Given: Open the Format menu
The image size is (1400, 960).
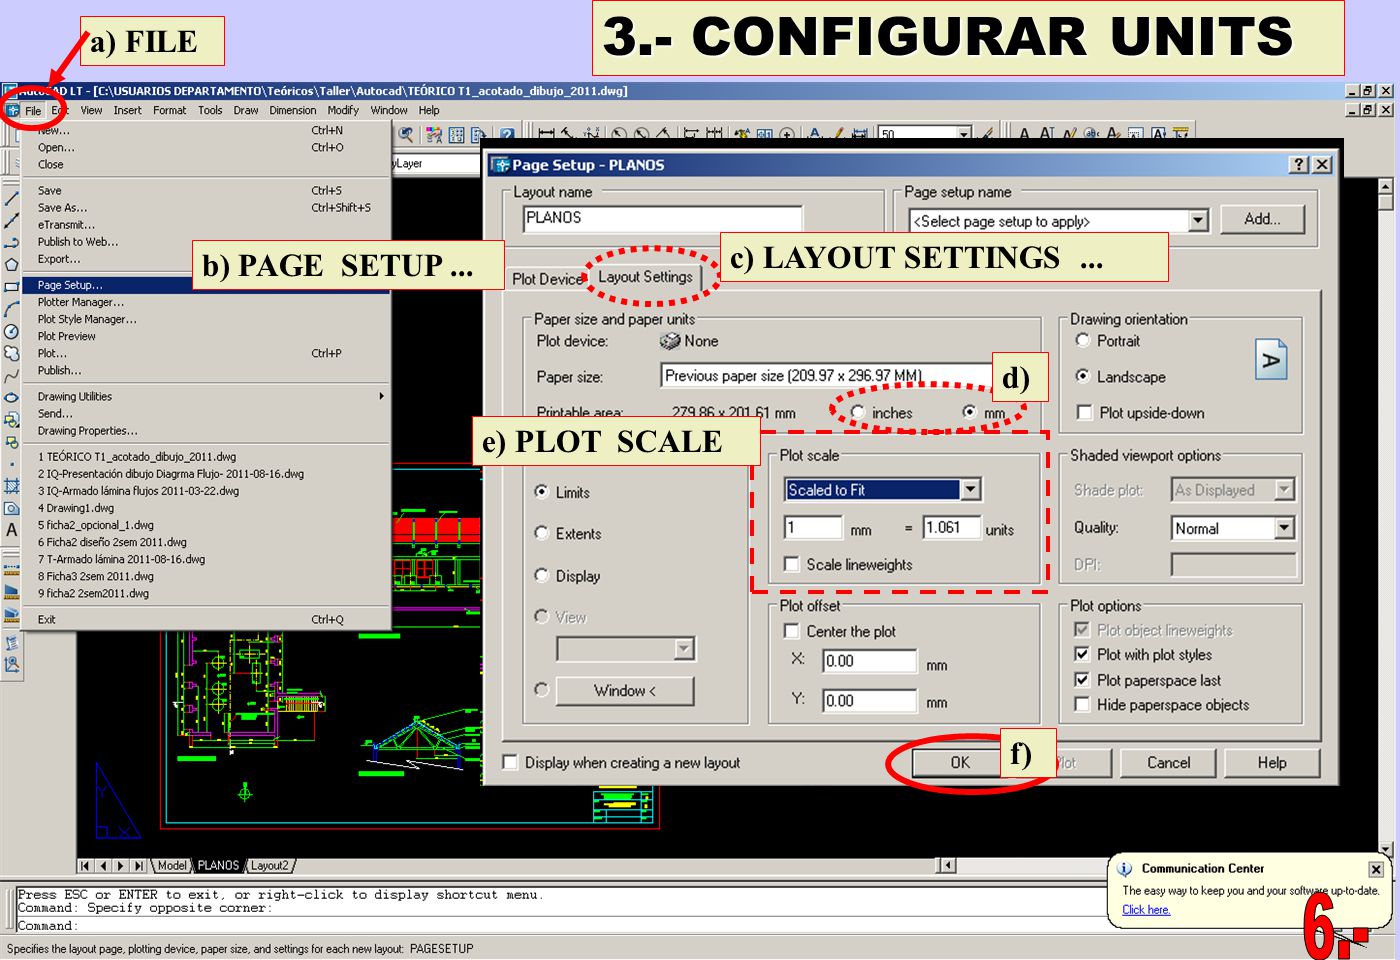Looking at the screenshot, I should (x=169, y=111).
